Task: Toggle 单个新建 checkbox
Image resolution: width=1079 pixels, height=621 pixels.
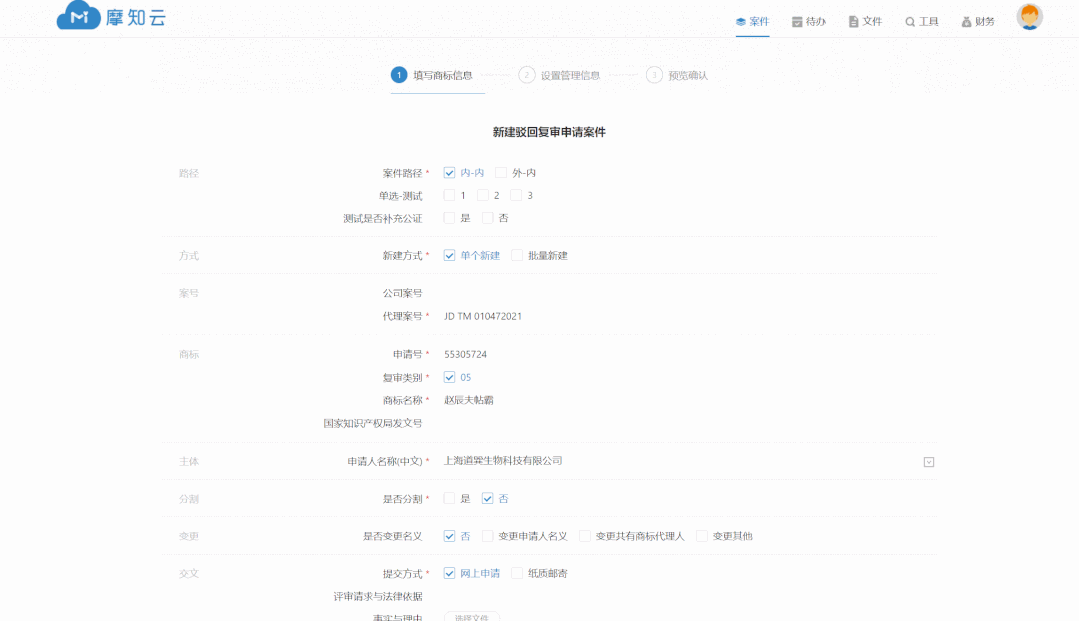Action: pos(449,255)
